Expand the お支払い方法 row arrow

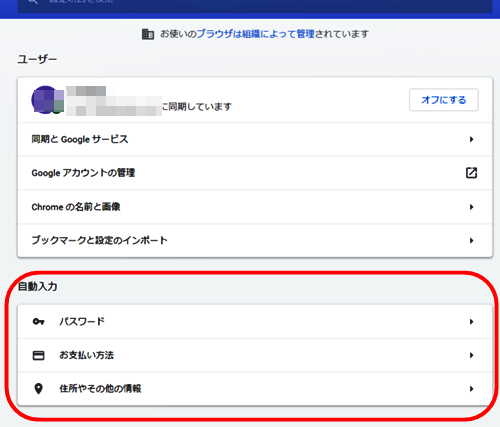[471, 355]
